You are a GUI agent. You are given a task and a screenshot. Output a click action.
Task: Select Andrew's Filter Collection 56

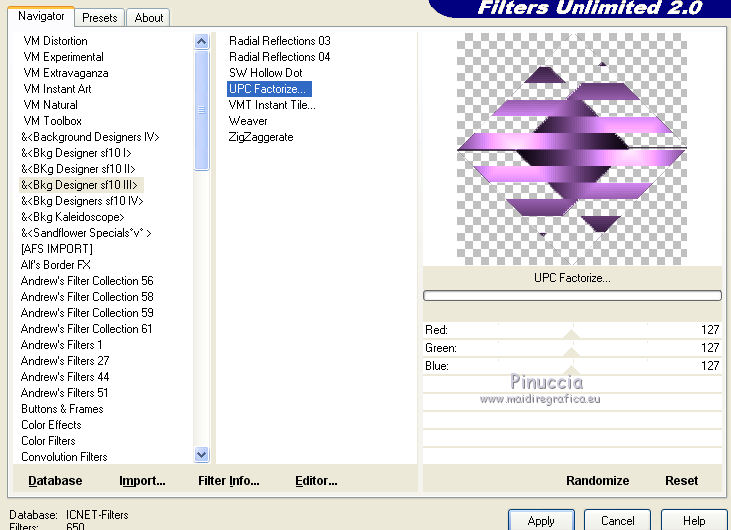pos(87,281)
